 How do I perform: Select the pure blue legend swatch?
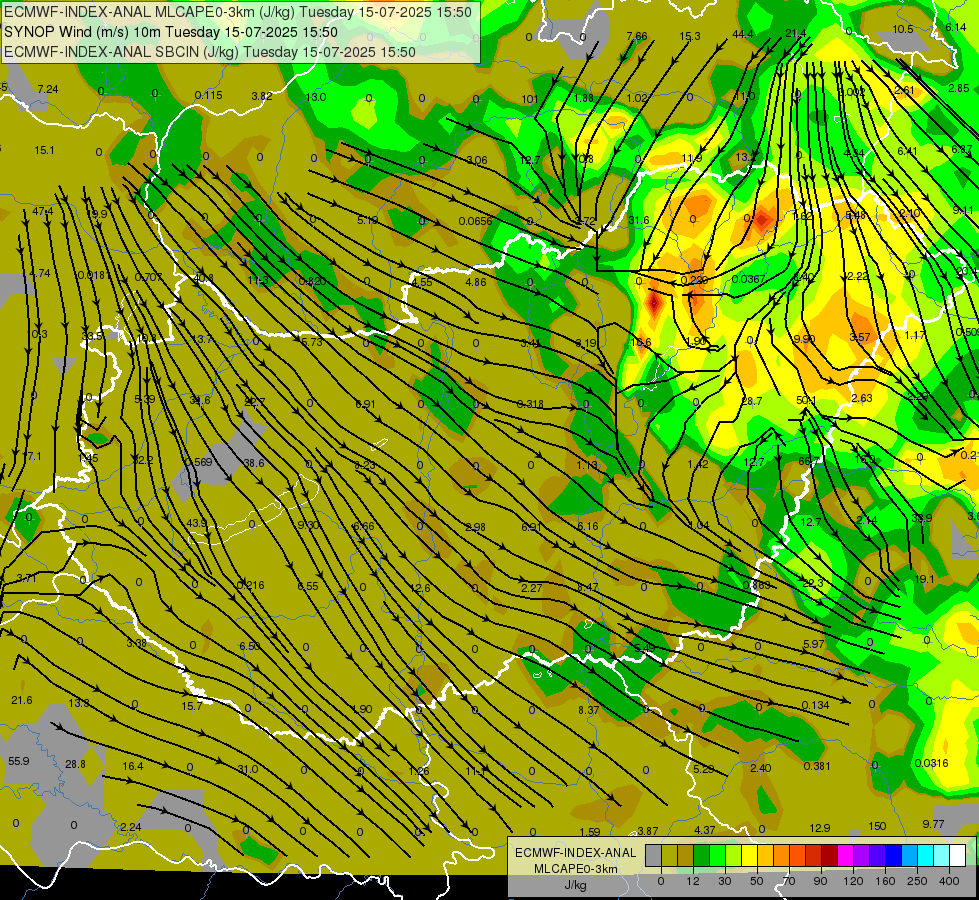(x=893, y=856)
